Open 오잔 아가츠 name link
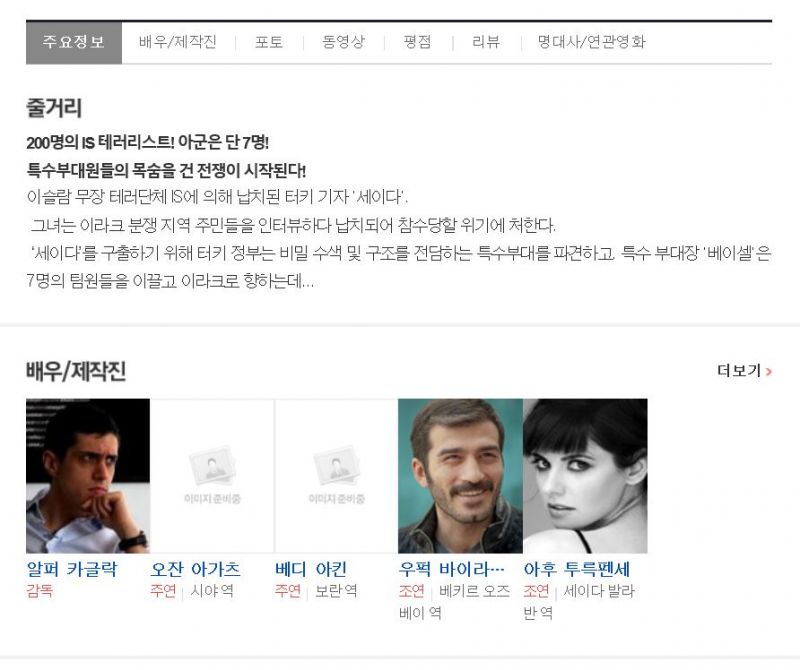 pyautogui.click(x=195, y=569)
